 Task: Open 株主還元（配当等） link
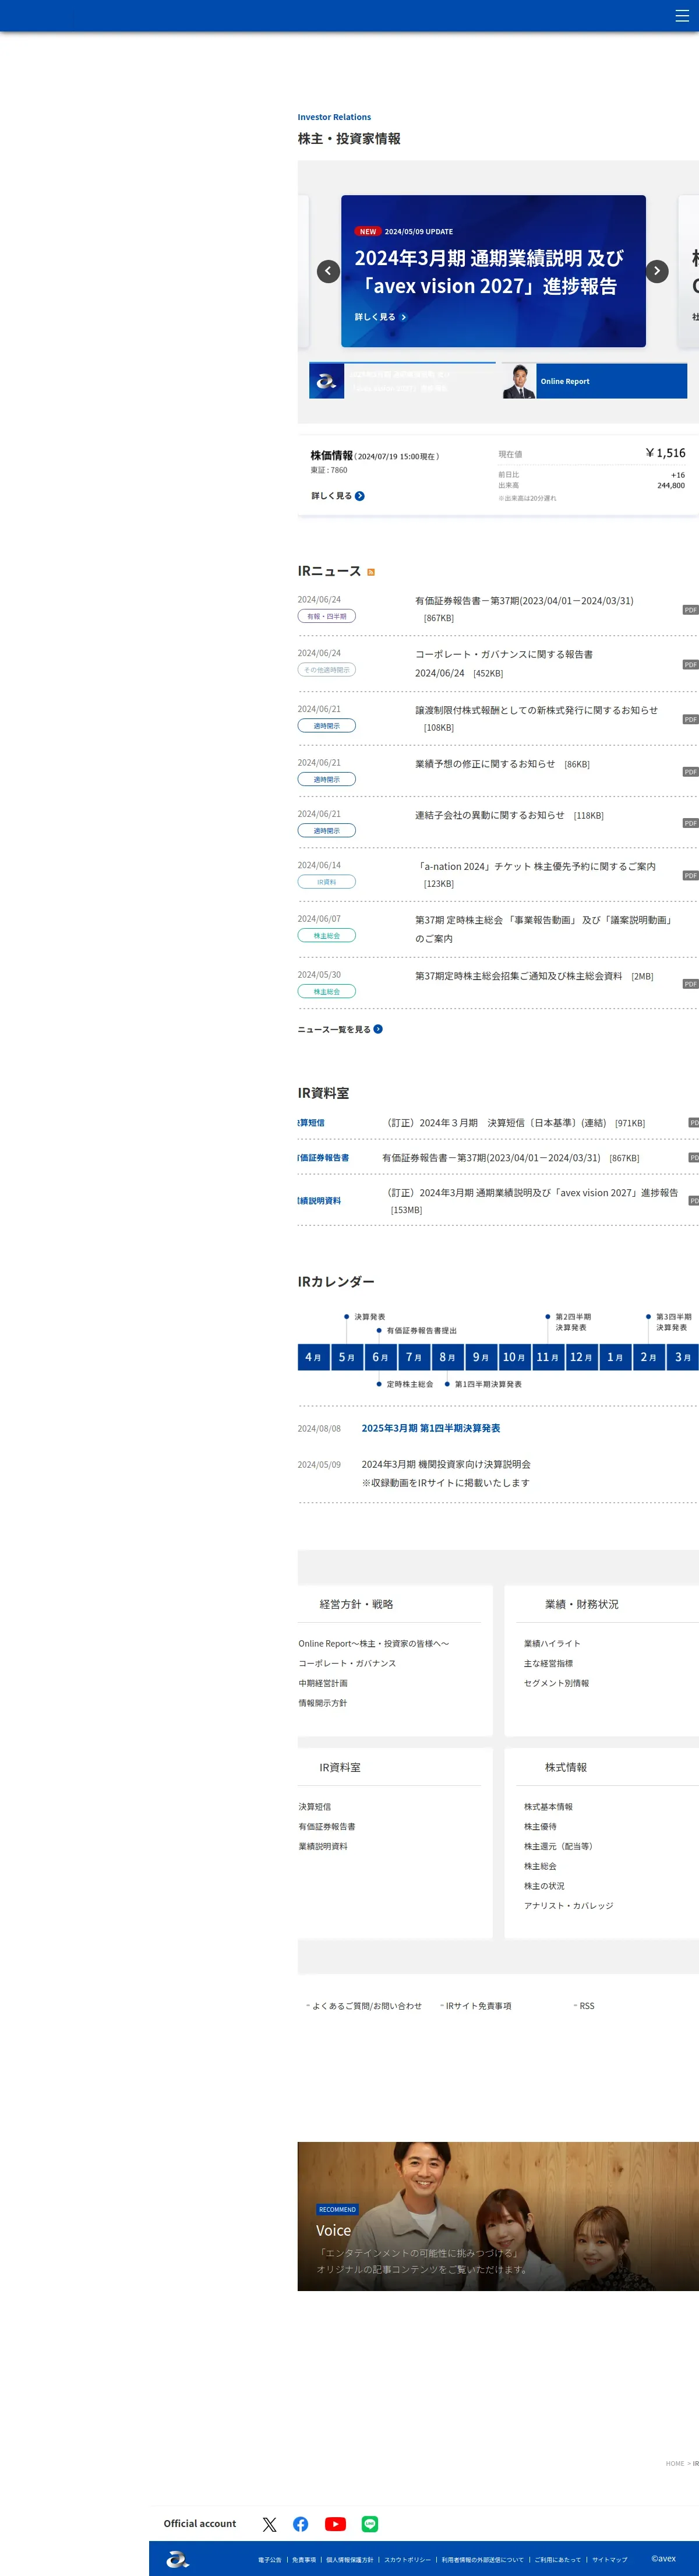point(558,1846)
